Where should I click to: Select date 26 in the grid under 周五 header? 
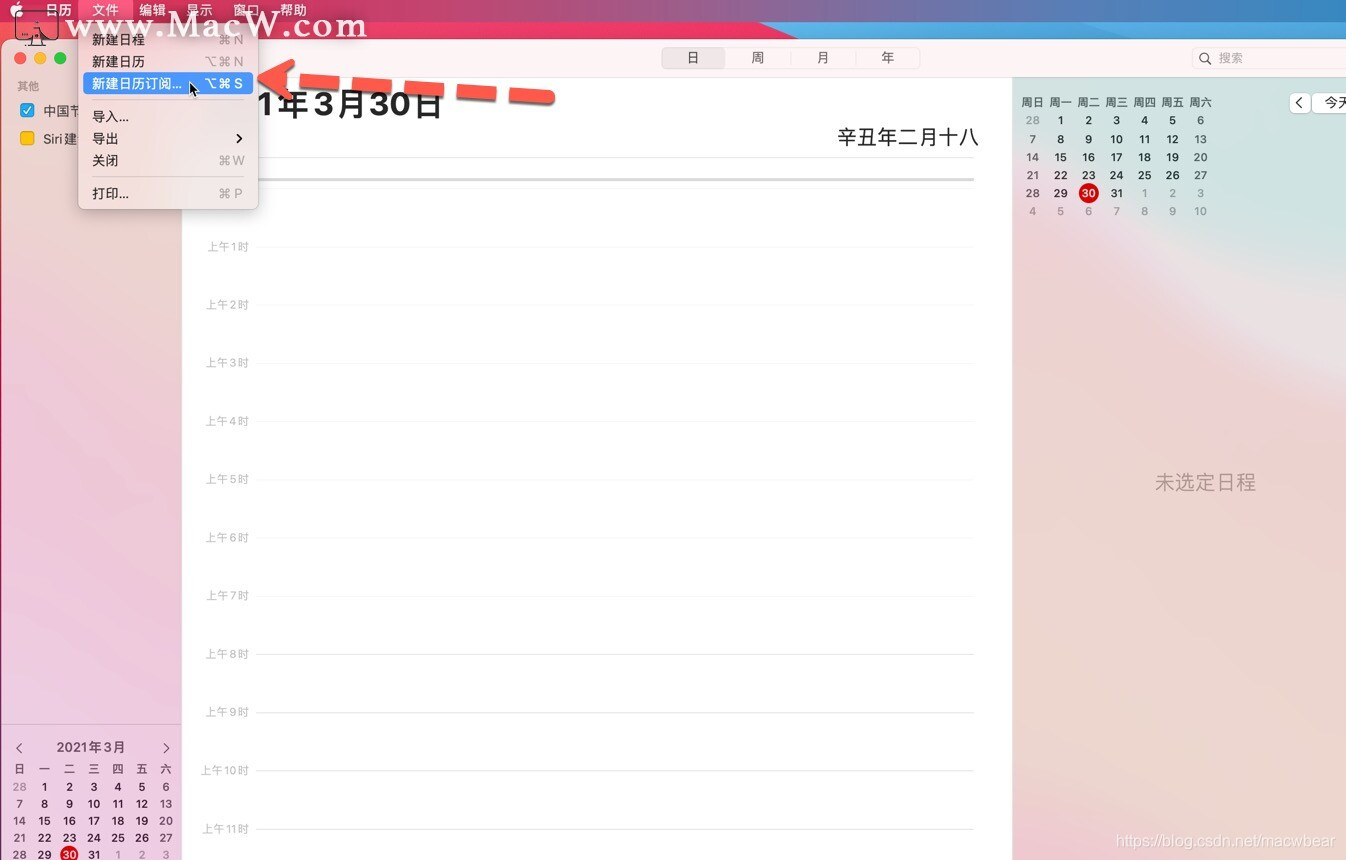pyautogui.click(x=1173, y=175)
